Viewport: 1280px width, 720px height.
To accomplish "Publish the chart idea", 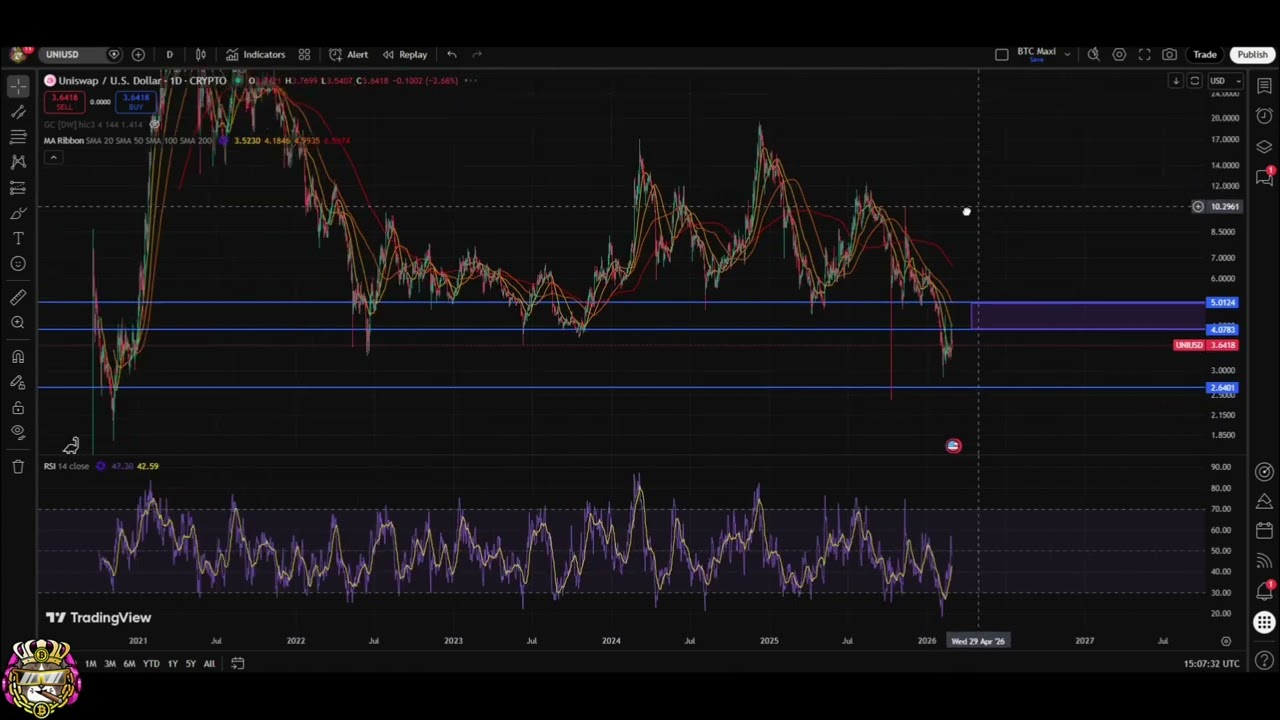I will 1252,54.
